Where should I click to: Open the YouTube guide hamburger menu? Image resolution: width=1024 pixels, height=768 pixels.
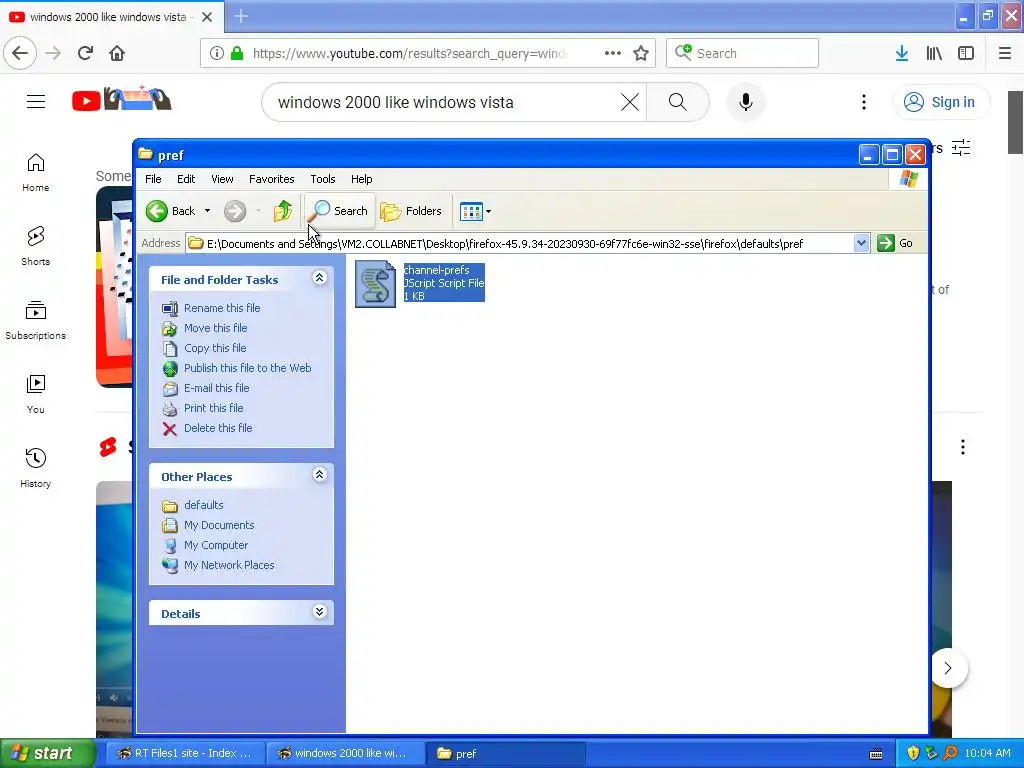(x=36, y=101)
